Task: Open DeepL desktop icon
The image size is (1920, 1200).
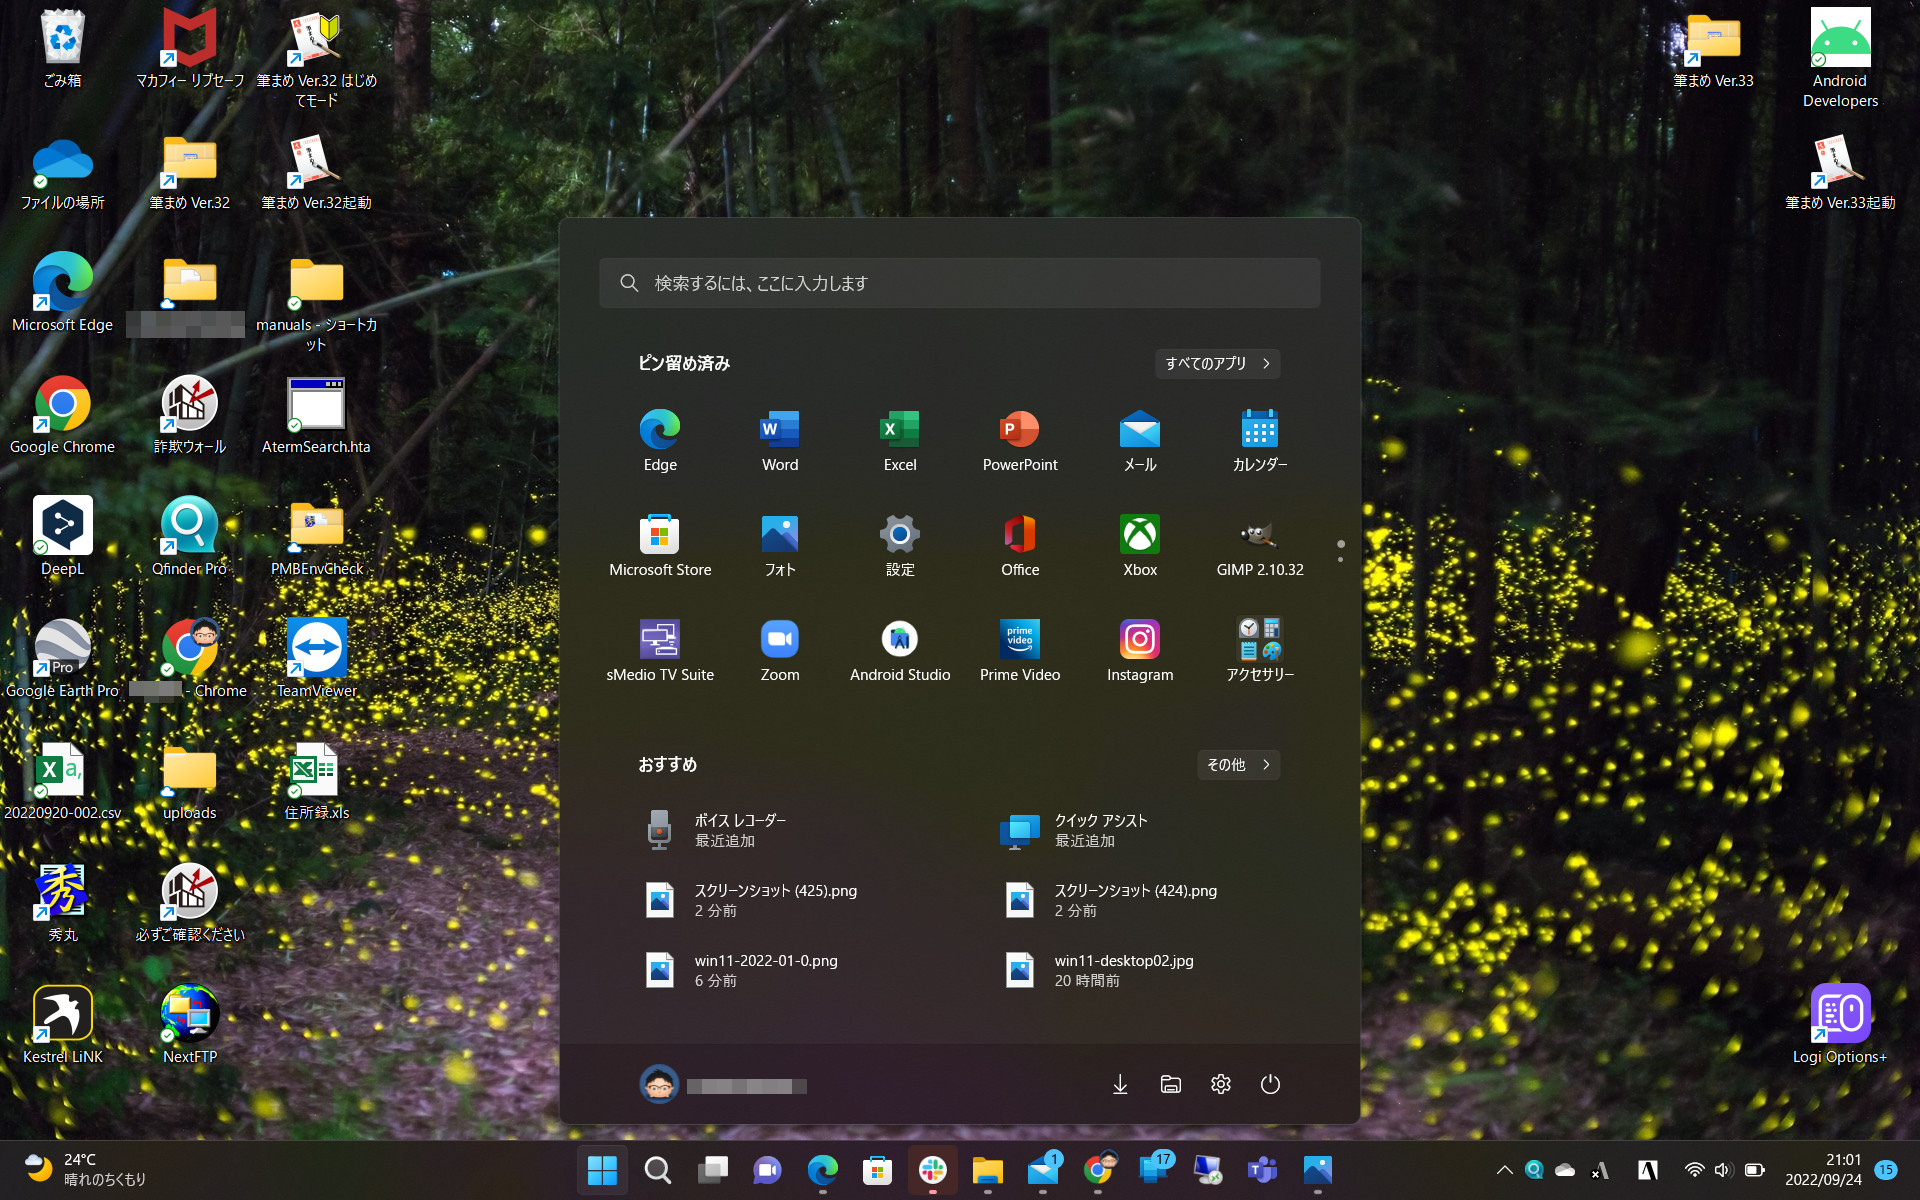Action: pos(62,537)
